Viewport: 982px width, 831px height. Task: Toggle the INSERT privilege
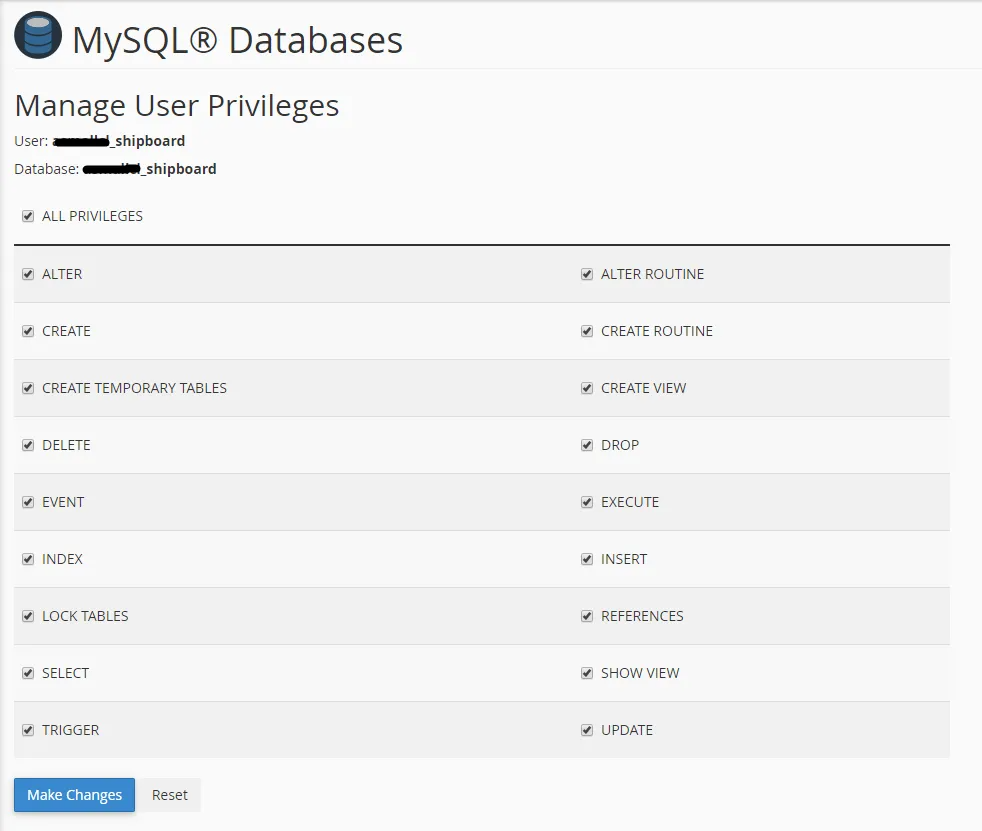click(x=586, y=559)
